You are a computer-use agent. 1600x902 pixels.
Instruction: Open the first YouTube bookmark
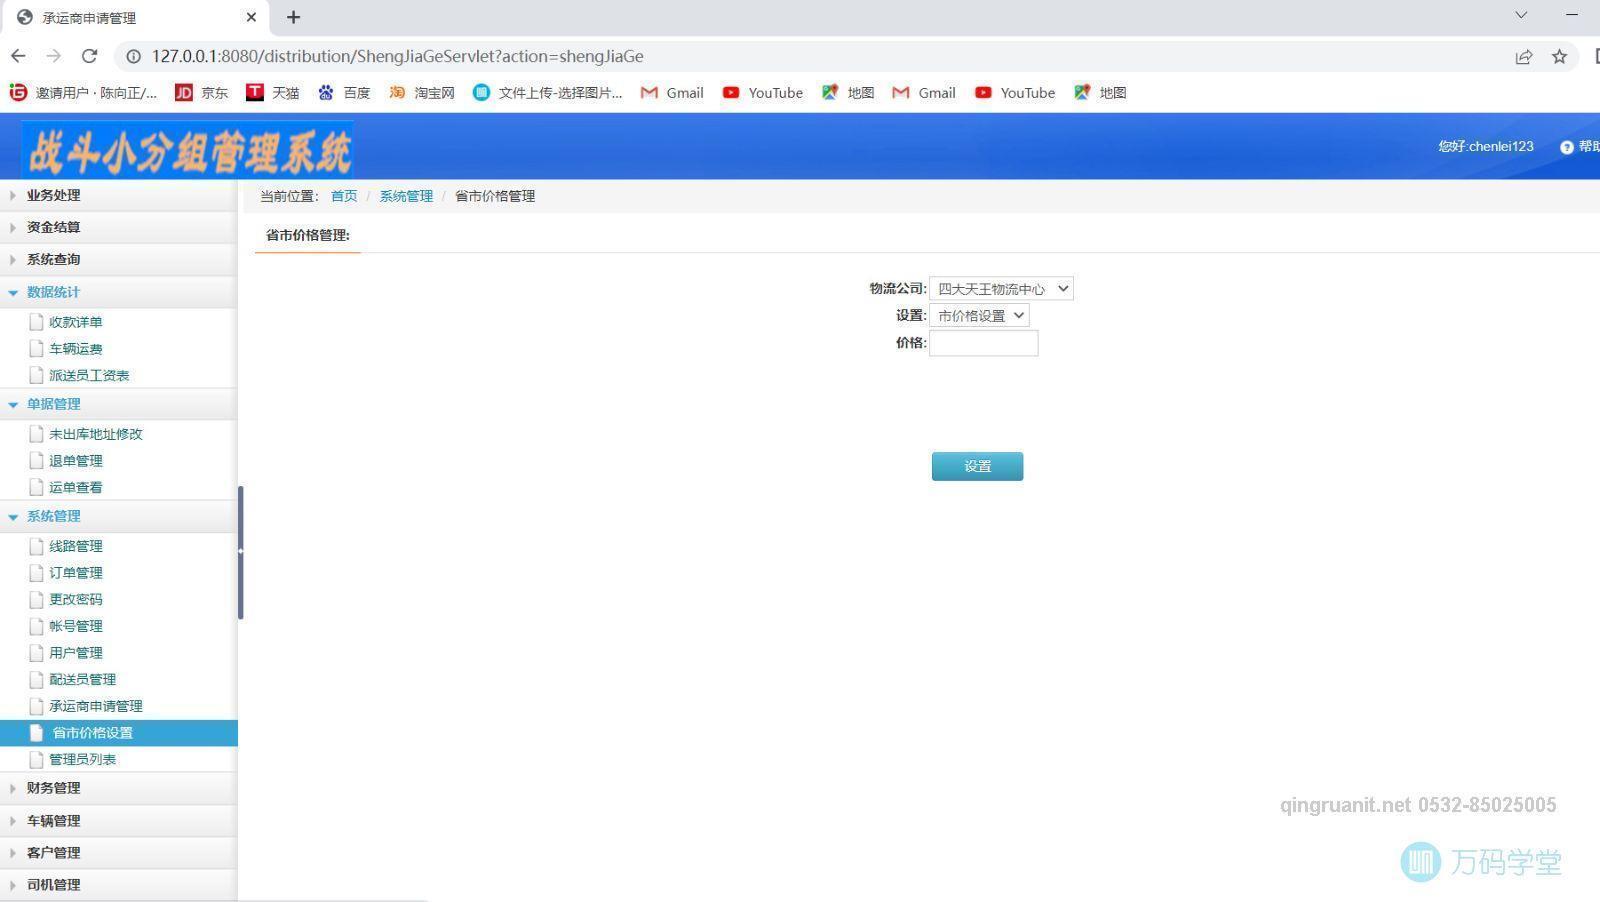pos(763,93)
